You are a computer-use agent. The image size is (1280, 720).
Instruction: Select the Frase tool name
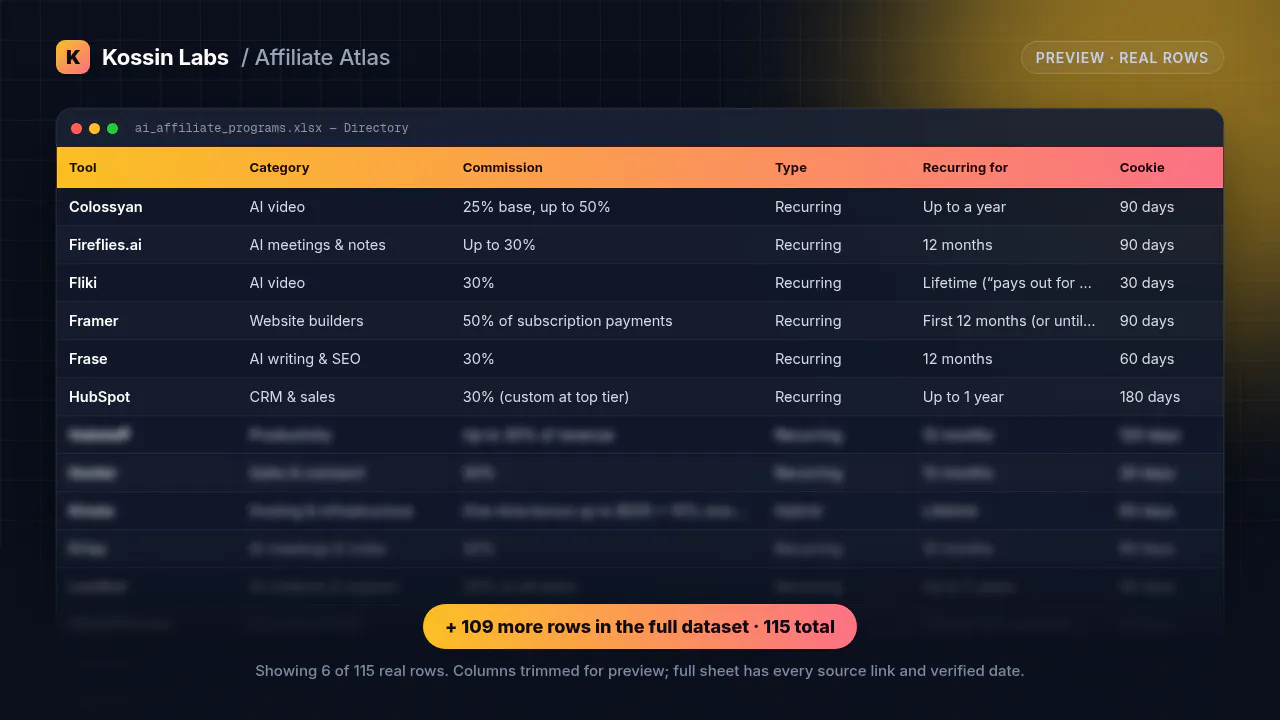pyautogui.click(x=88, y=359)
